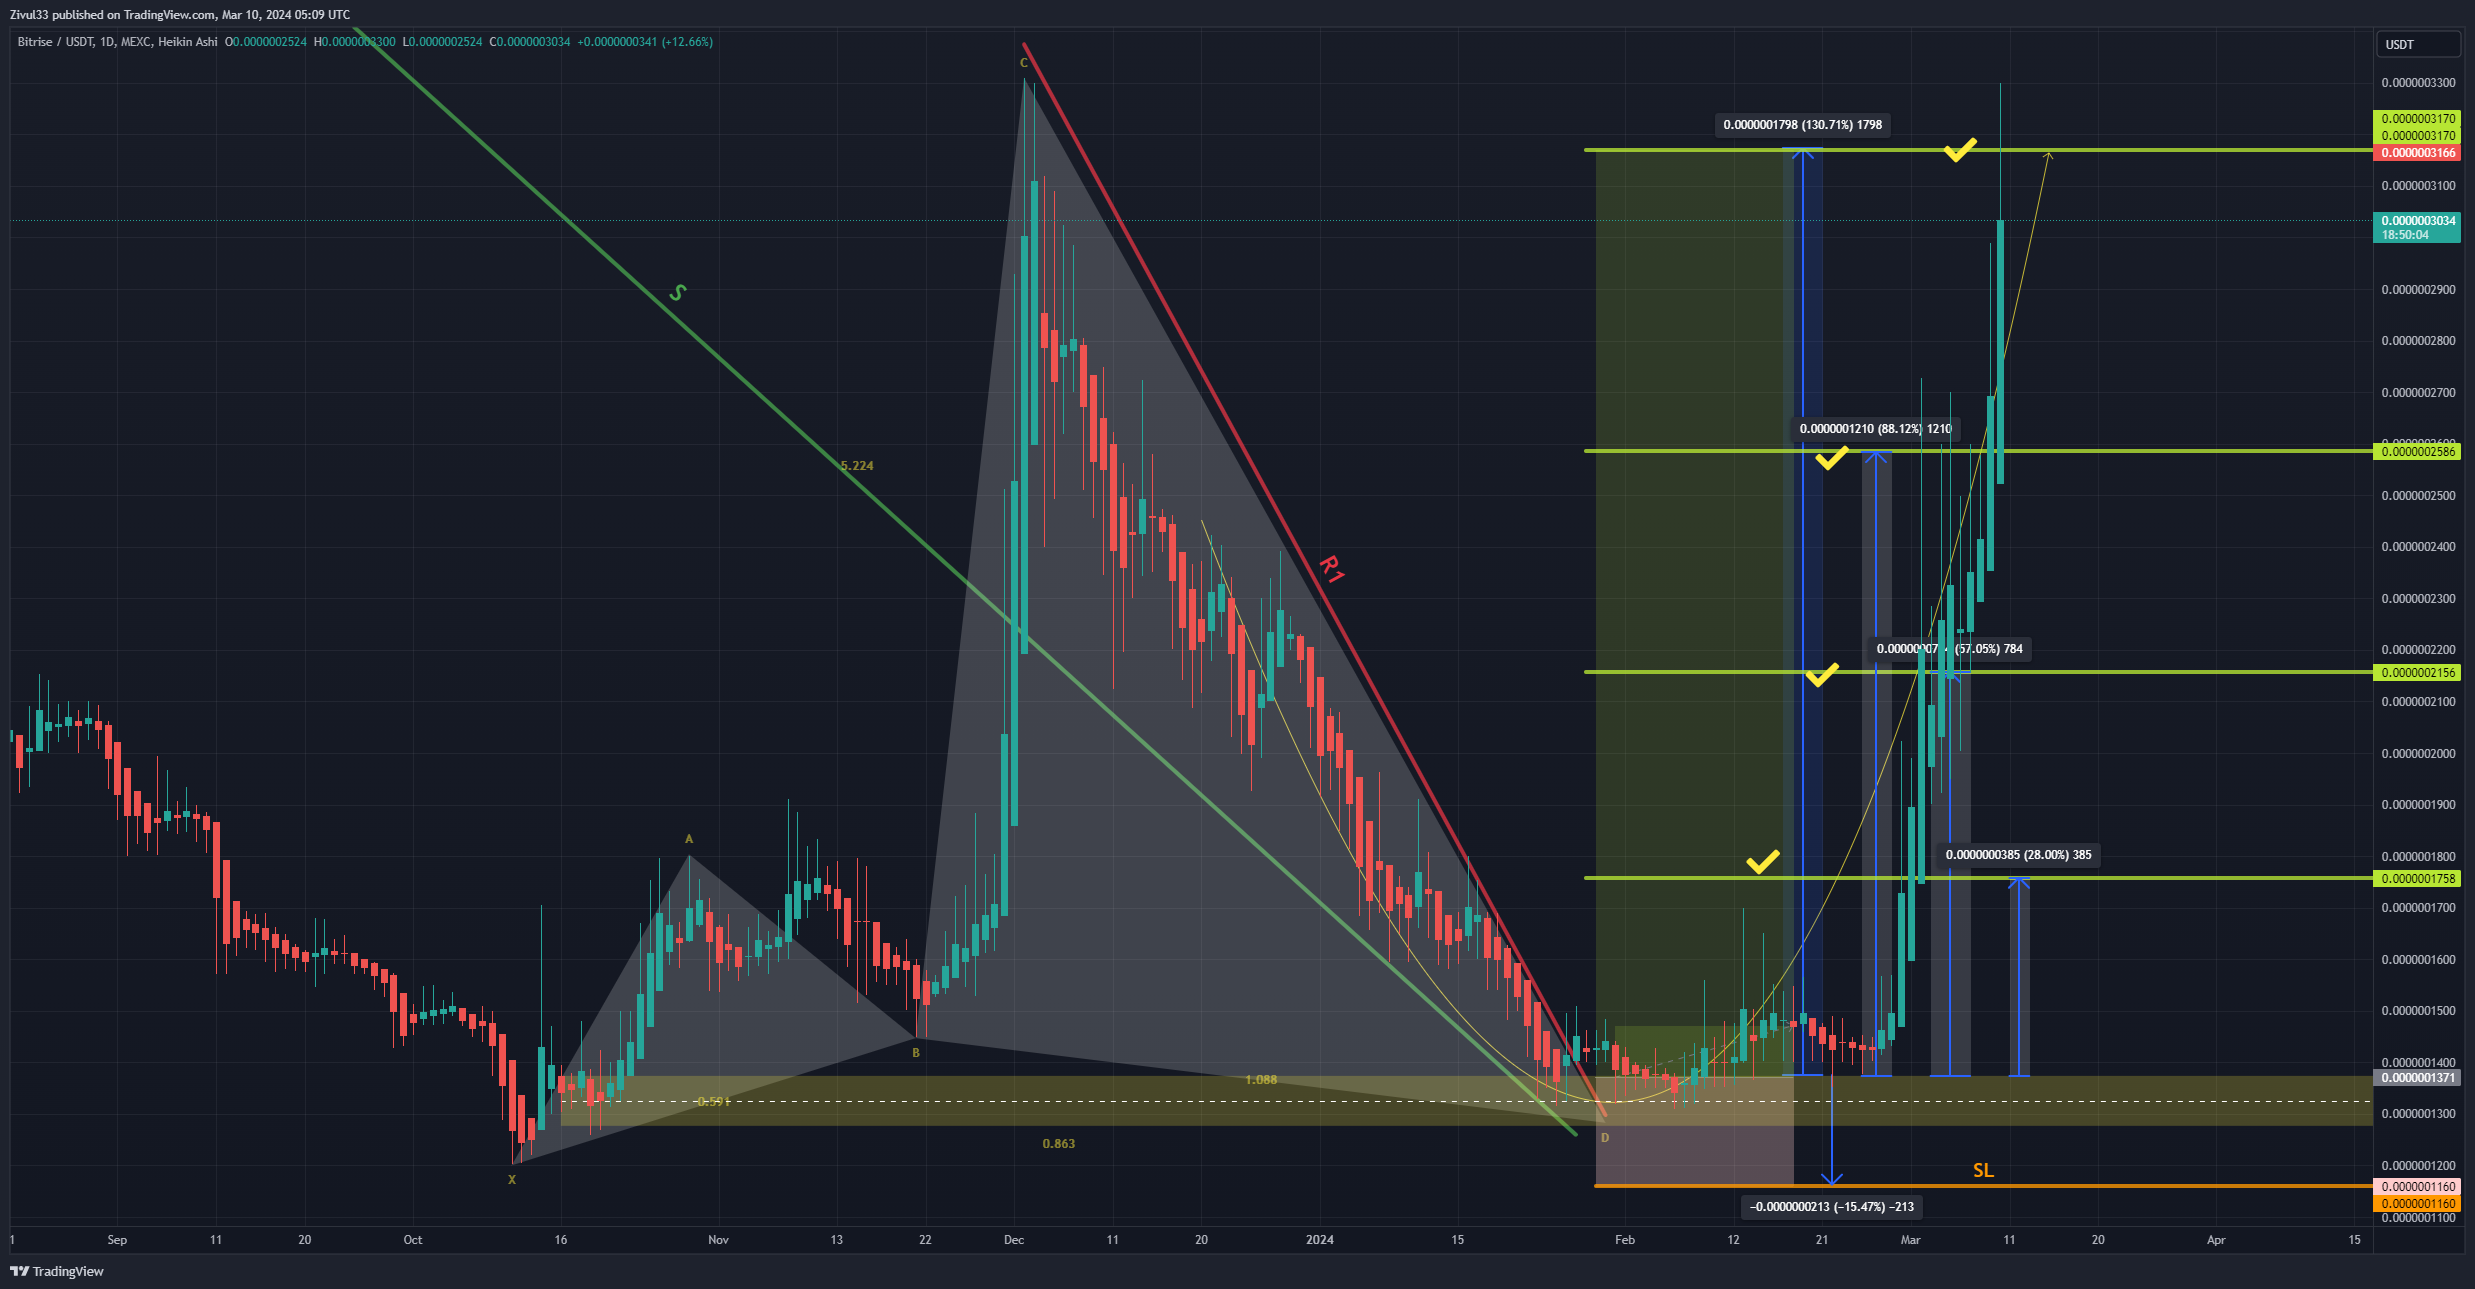
Task: Click the Dec date on the time axis
Action: 1014,1240
